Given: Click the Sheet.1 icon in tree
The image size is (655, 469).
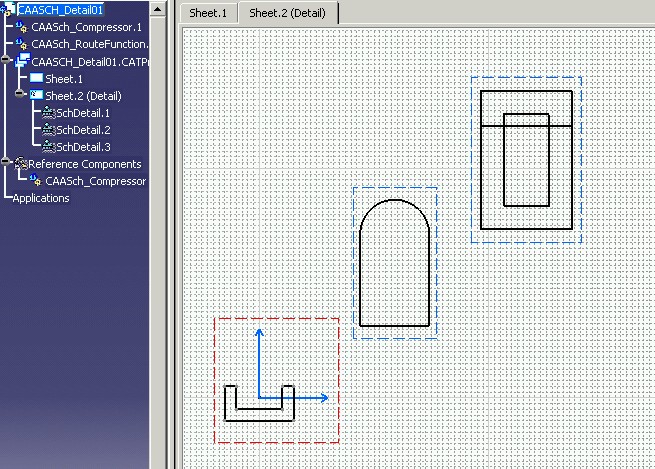Looking at the screenshot, I should (x=36, y=78).
